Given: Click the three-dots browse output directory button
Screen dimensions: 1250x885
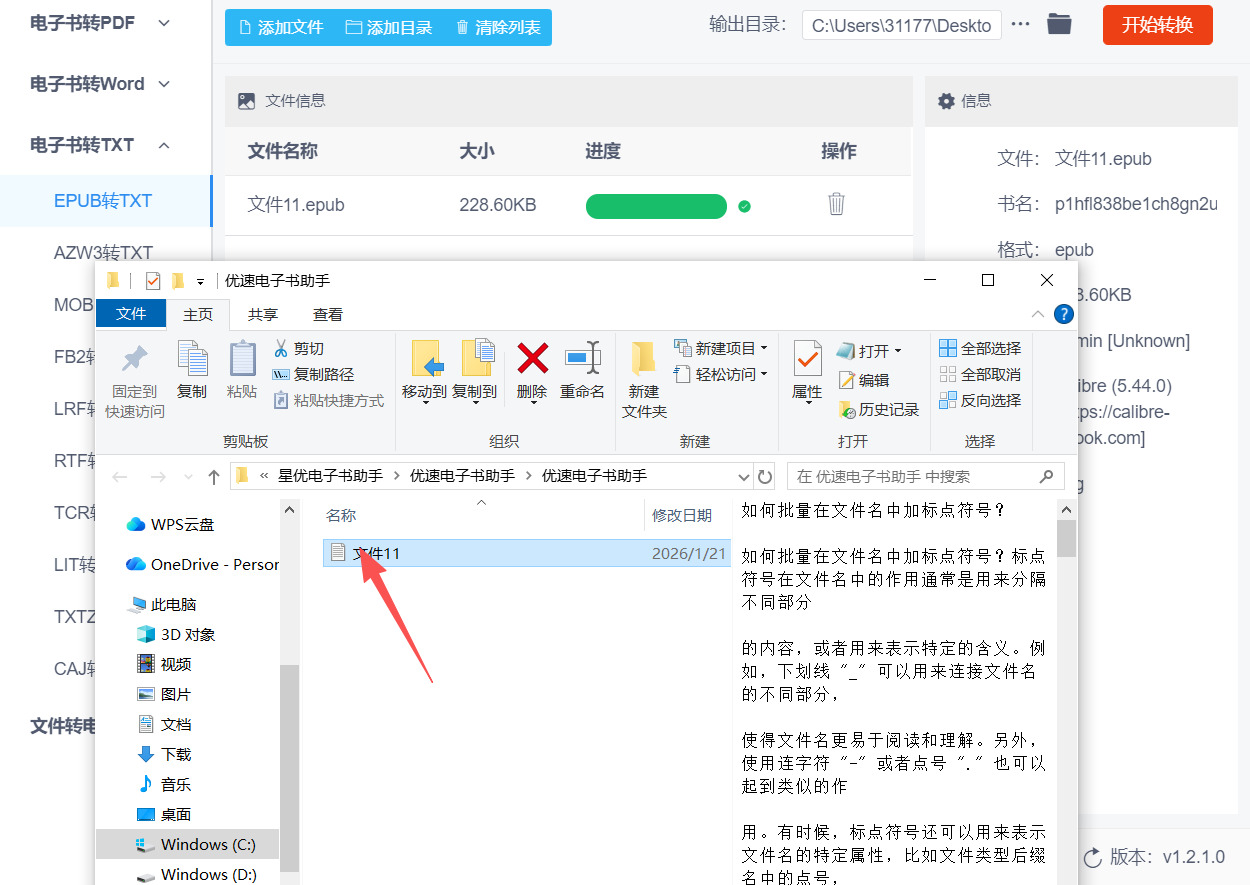Looking at the screenshot, I should pos(1020,24).
